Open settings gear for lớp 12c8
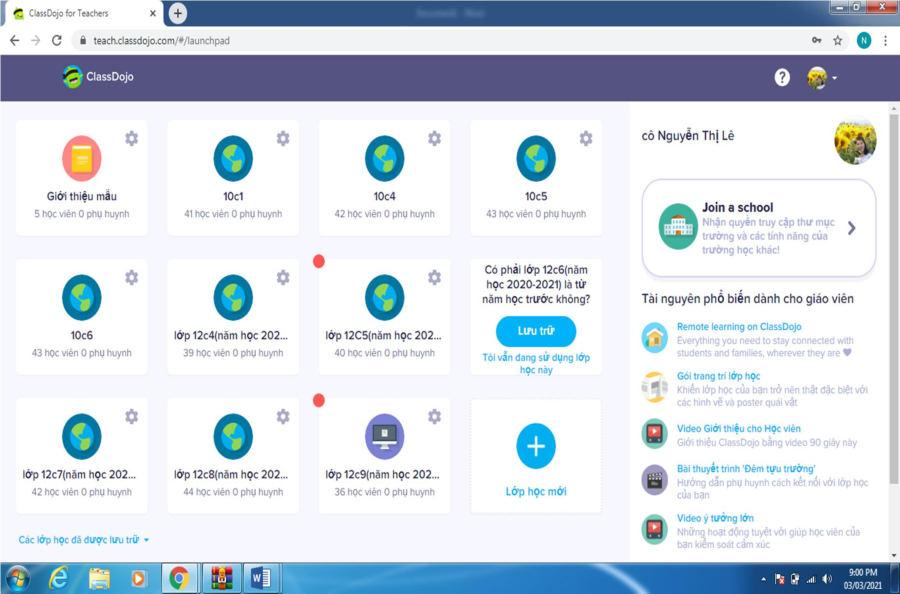This screenshot has height=594, width=900. (x=283, y=416)
